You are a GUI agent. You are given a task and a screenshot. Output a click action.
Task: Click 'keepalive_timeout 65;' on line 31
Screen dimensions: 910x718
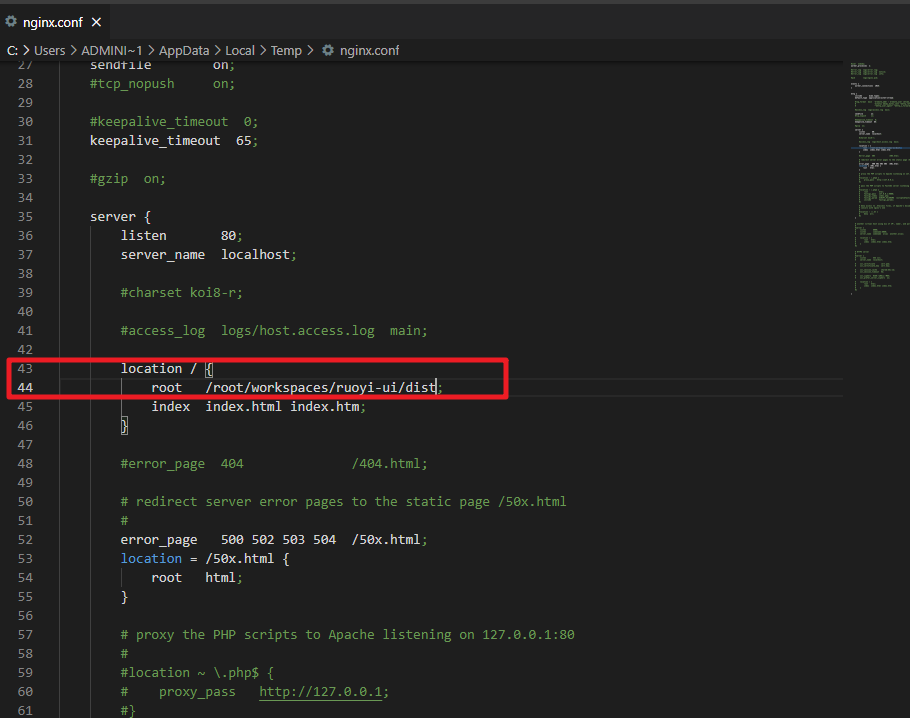click(174, 140)
